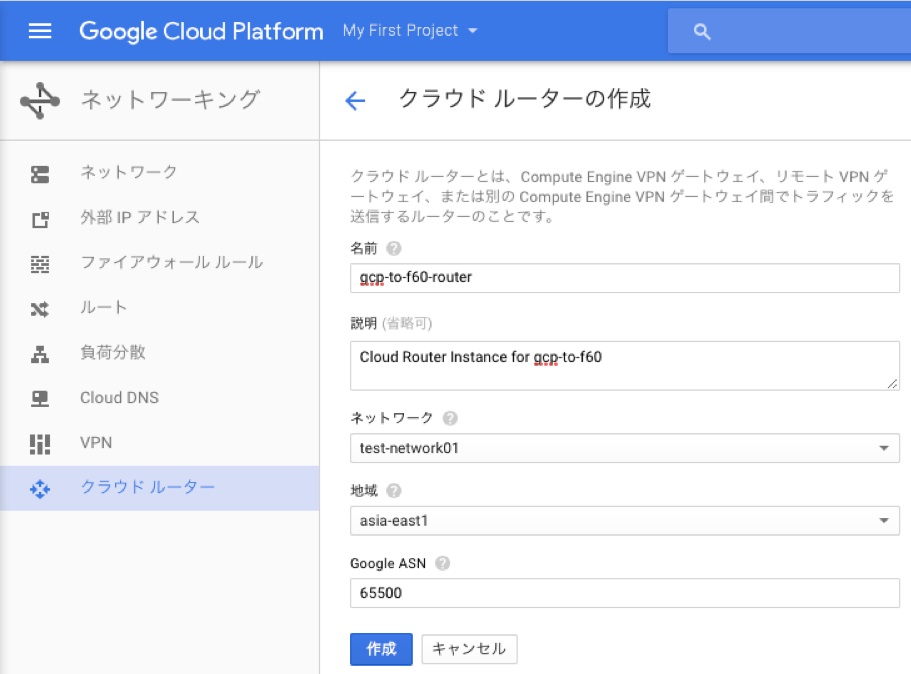Click the search magnifier icon
This screenshot has width=911, height=674.
coord(702,32)
